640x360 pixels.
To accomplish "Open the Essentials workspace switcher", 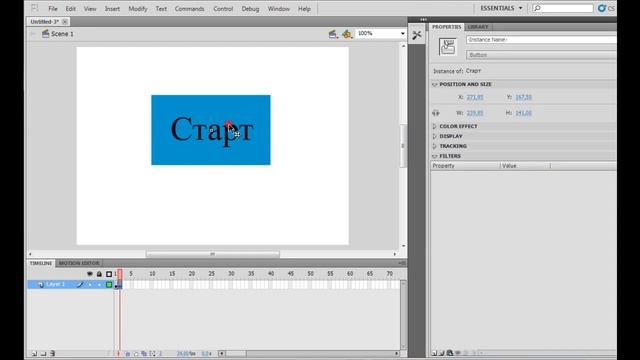I will [x=501, y=8].
